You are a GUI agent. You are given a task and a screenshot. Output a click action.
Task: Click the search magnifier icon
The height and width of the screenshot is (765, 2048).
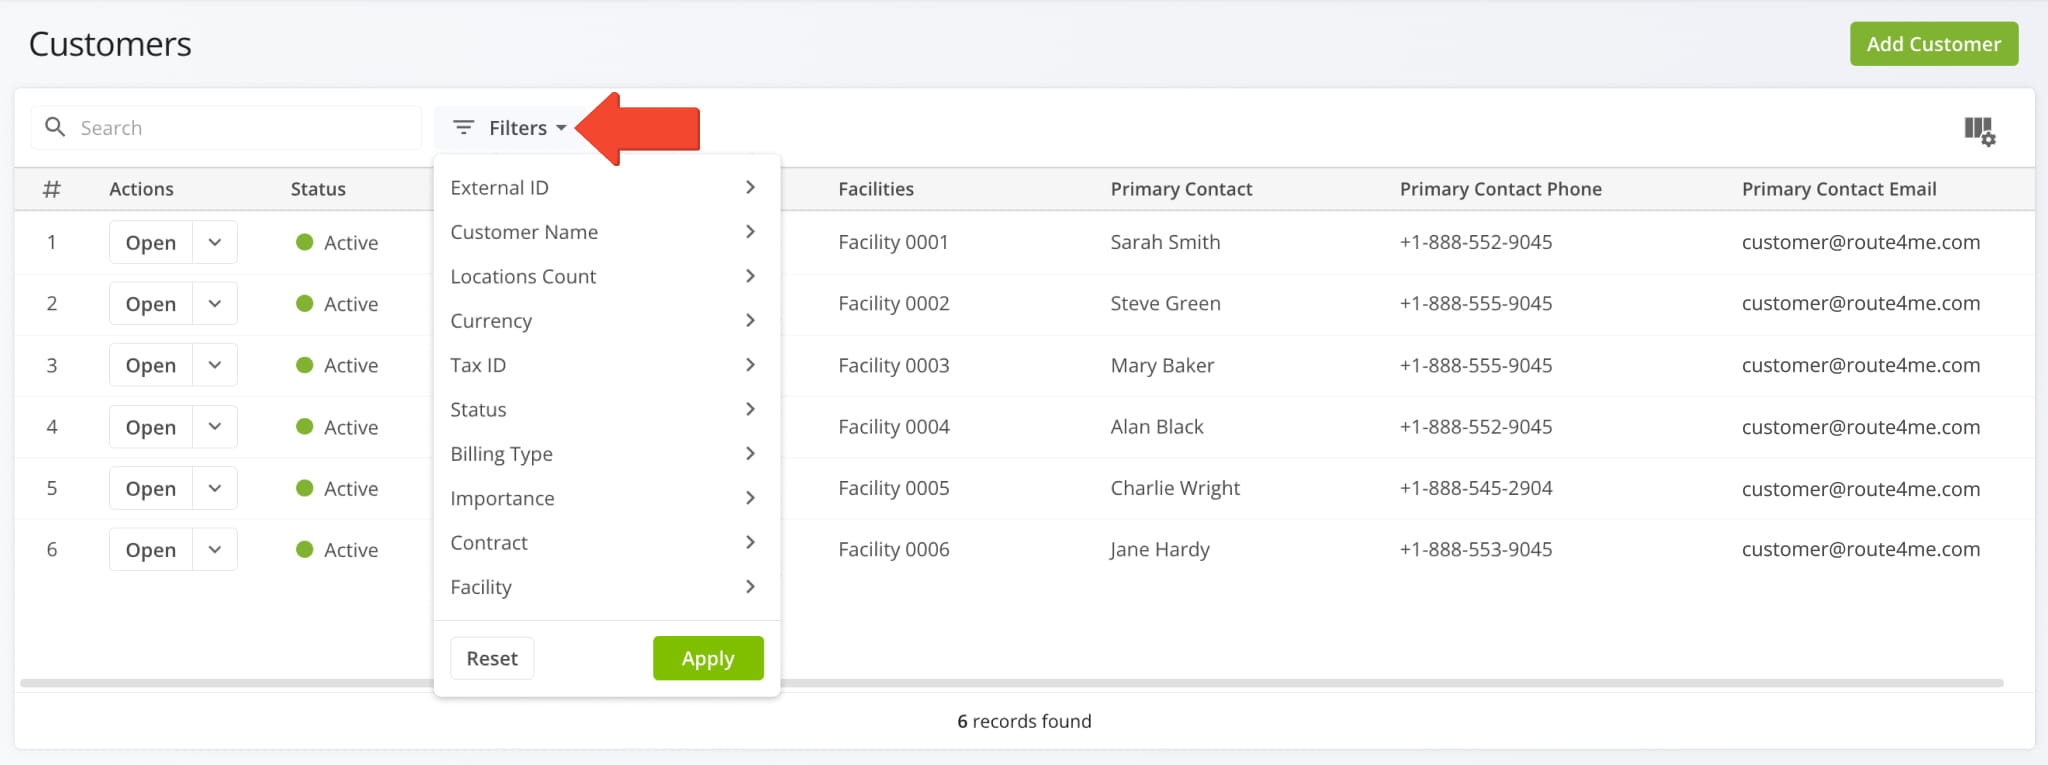click(x=56, y=127)
